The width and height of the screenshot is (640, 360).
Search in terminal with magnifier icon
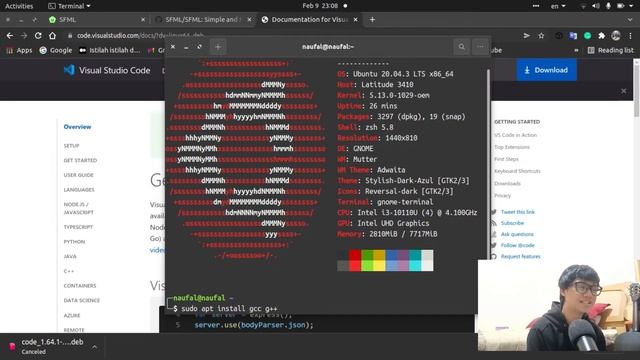point(462,47)
